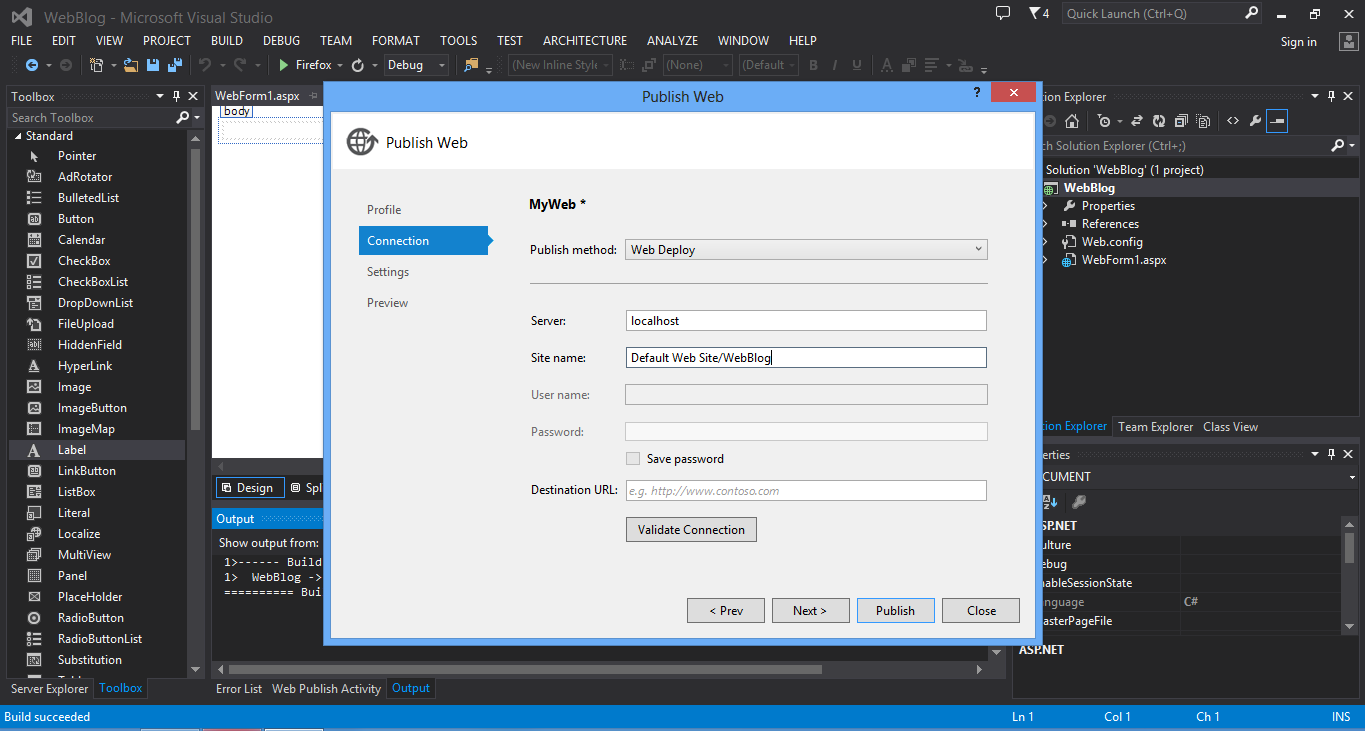
Task: Click the Next > button
Action: pos(810,611)
